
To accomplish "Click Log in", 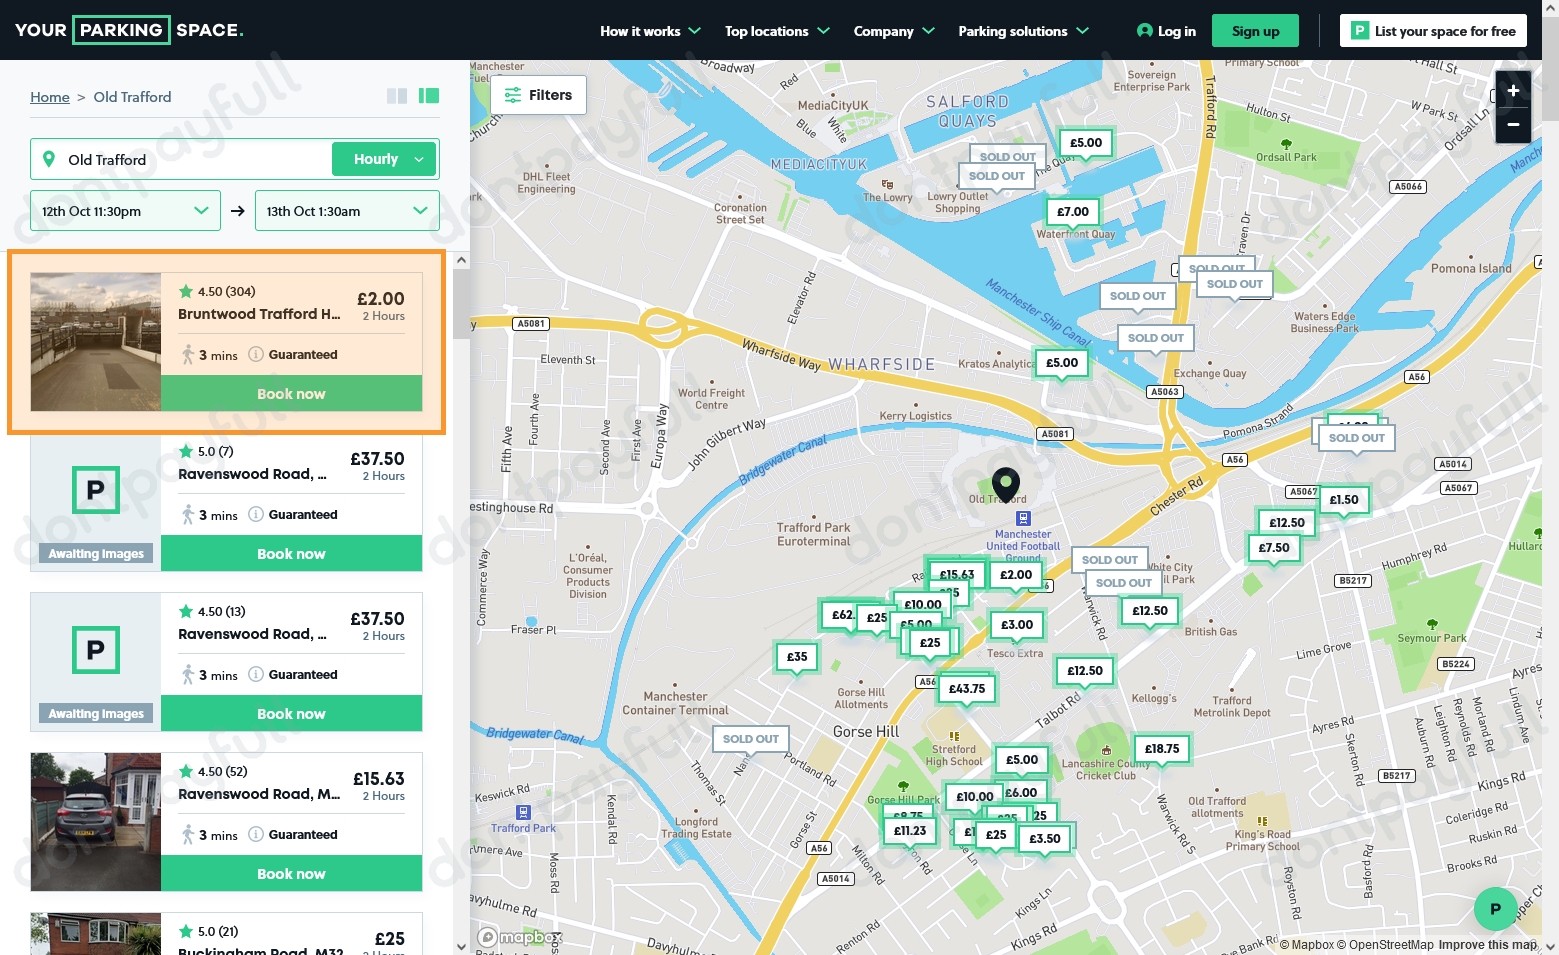I will click(x=1176, y=31).
